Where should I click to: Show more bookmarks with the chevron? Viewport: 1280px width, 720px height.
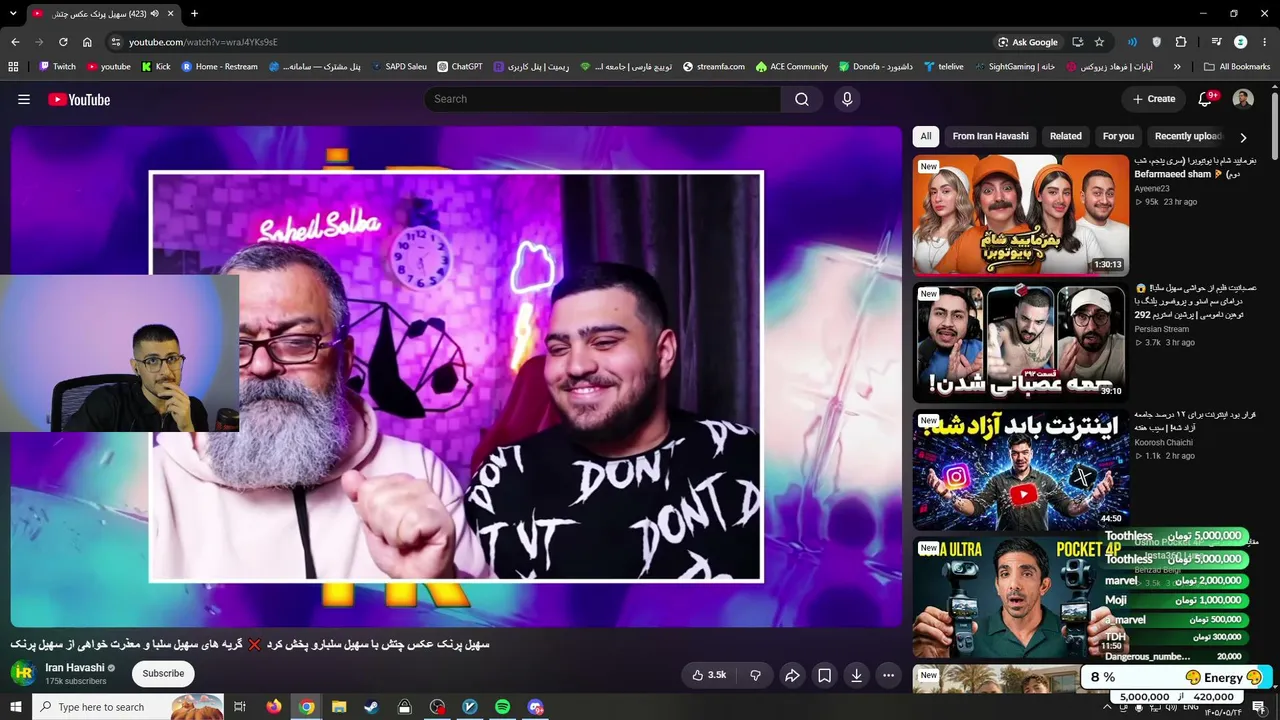1177,67
